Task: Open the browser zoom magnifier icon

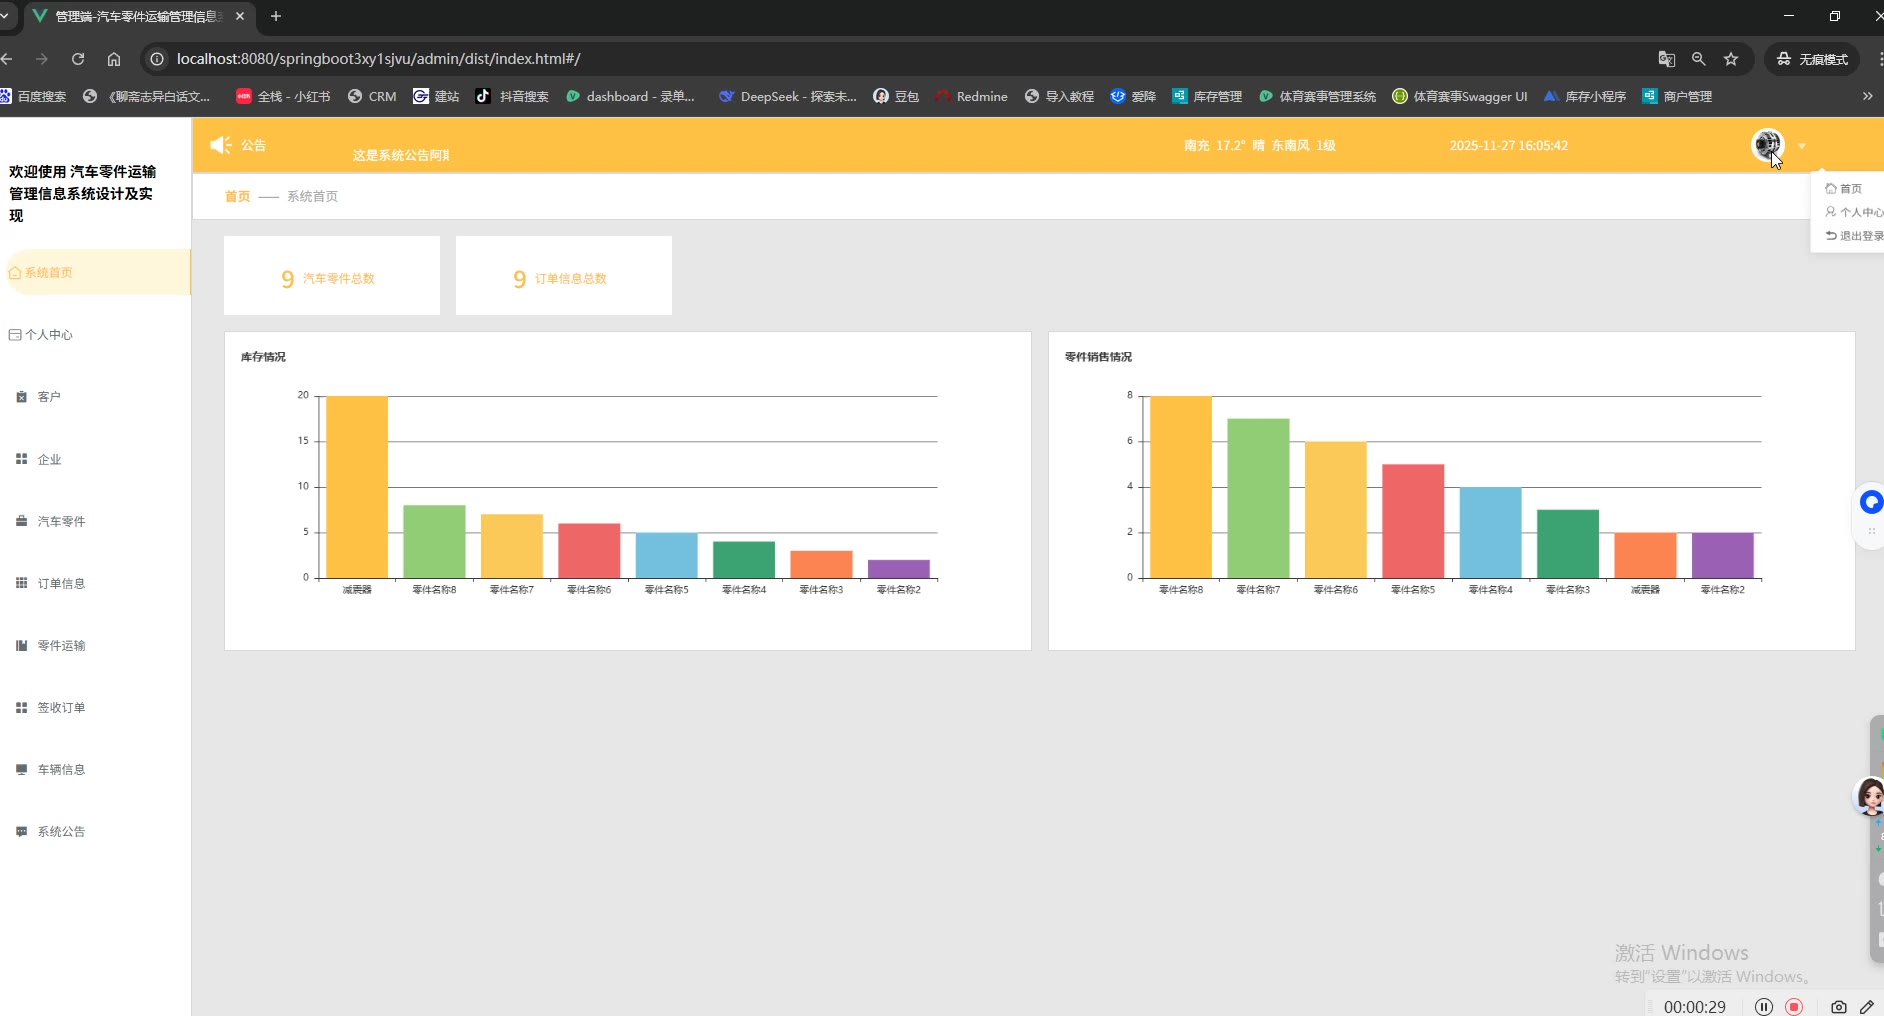Action: [x=1698, y=59]
